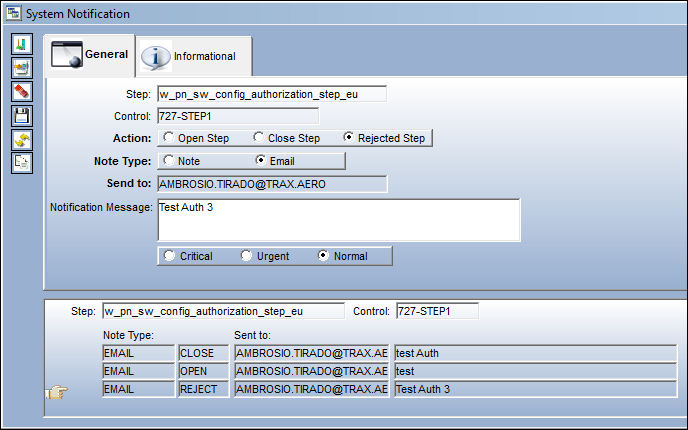Click the 'Notification Message:' label
This screenshot has height=430, width=688.
coord(101,207)
